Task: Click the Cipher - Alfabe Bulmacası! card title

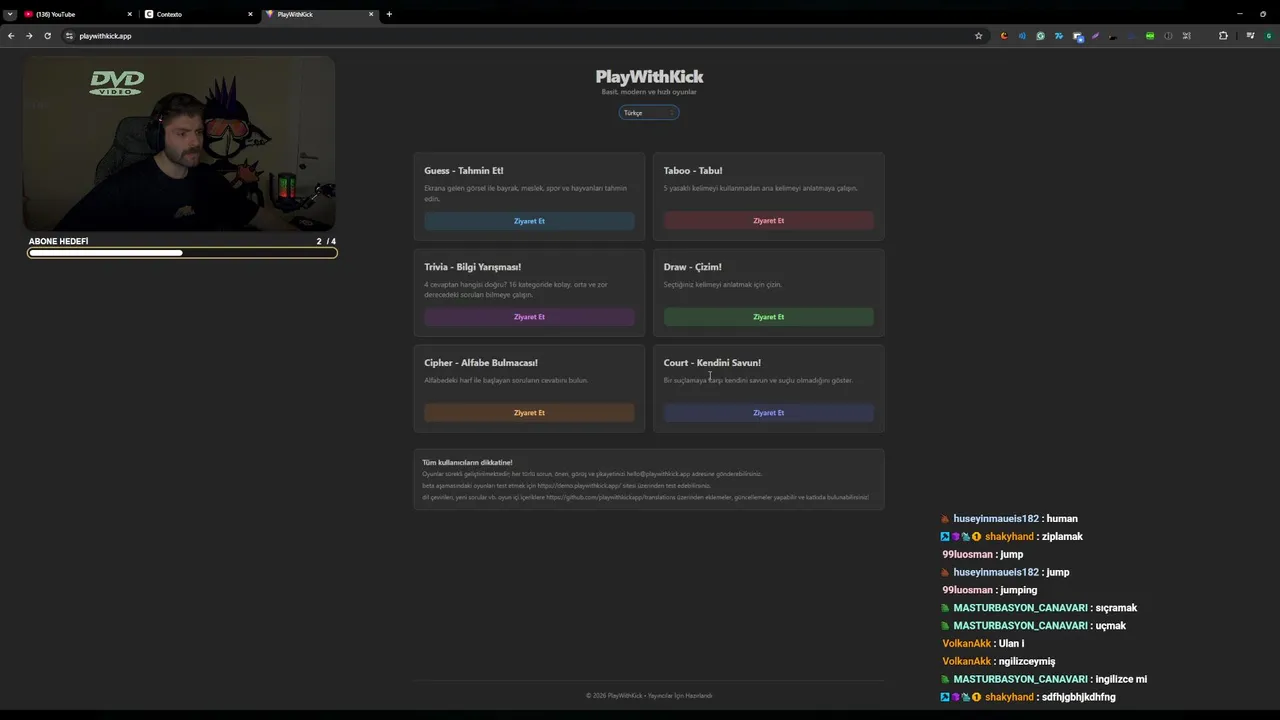Action: coord(481,363)
